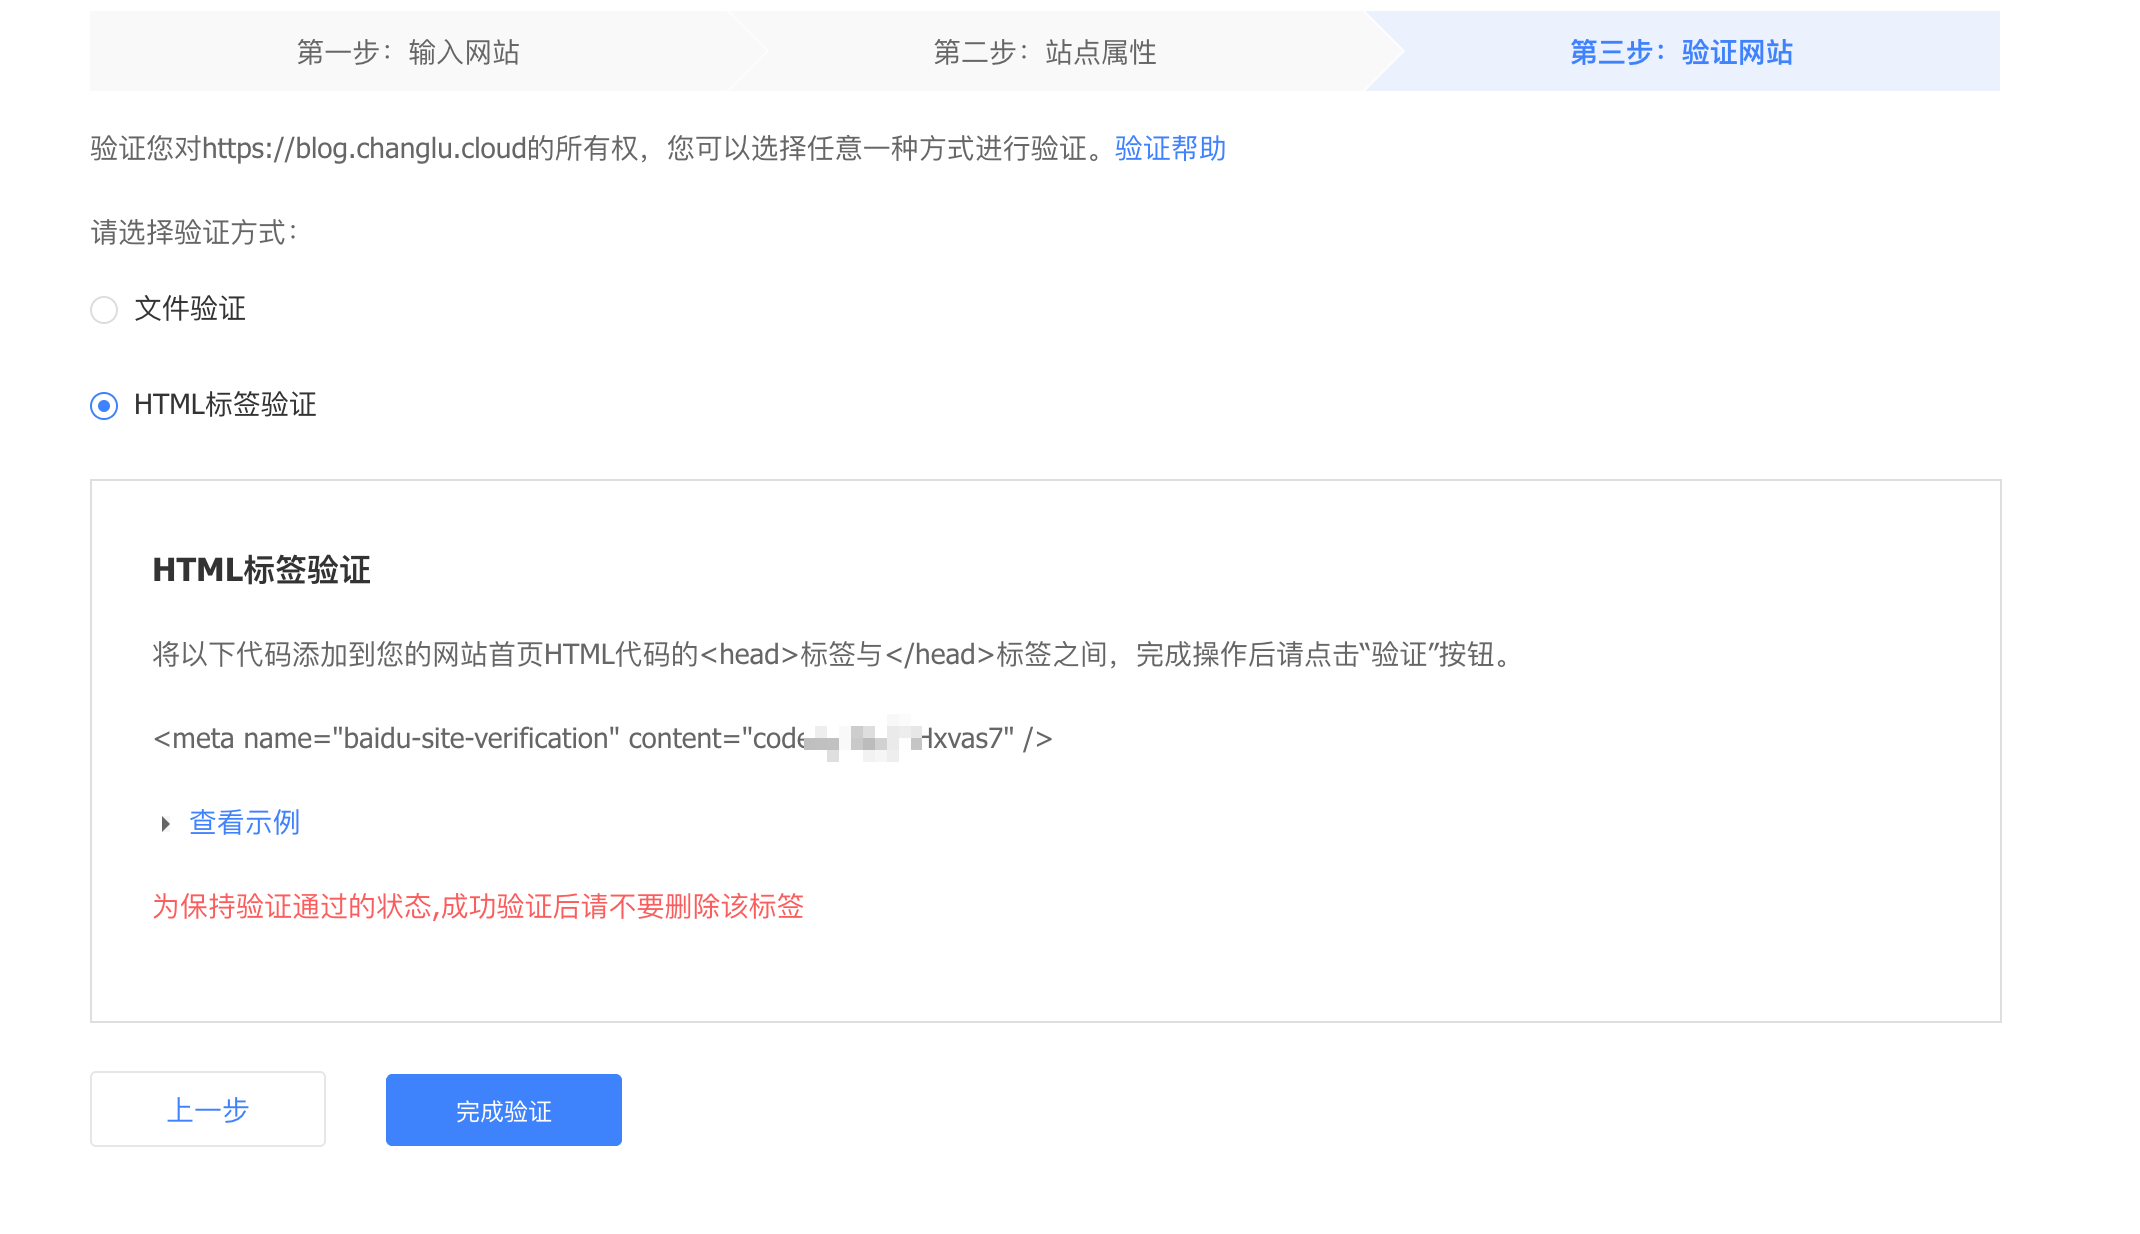Image resolution: width=2140 pixels, height=1234 pixels.
Task: Select the 第三步：验证网站 step tab
Action: tap(1682, 52)
